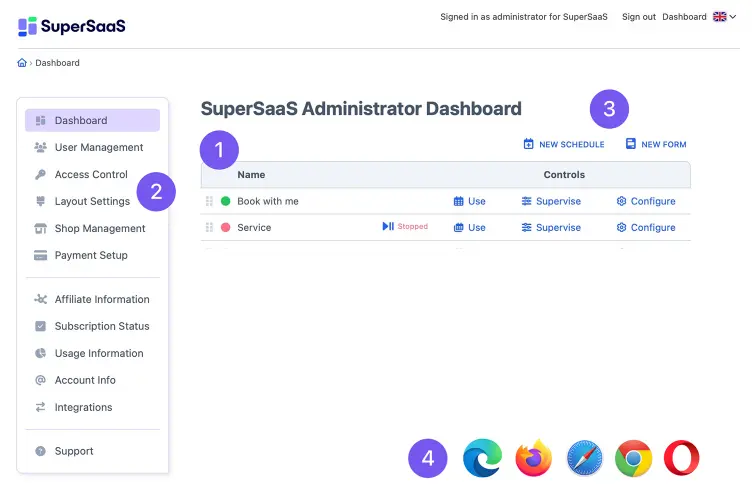Viewport: 752px width, 492px height.
Task: Click the SuperSaaS Administrator Dashboard heading
Action: (x=361, y=109)
